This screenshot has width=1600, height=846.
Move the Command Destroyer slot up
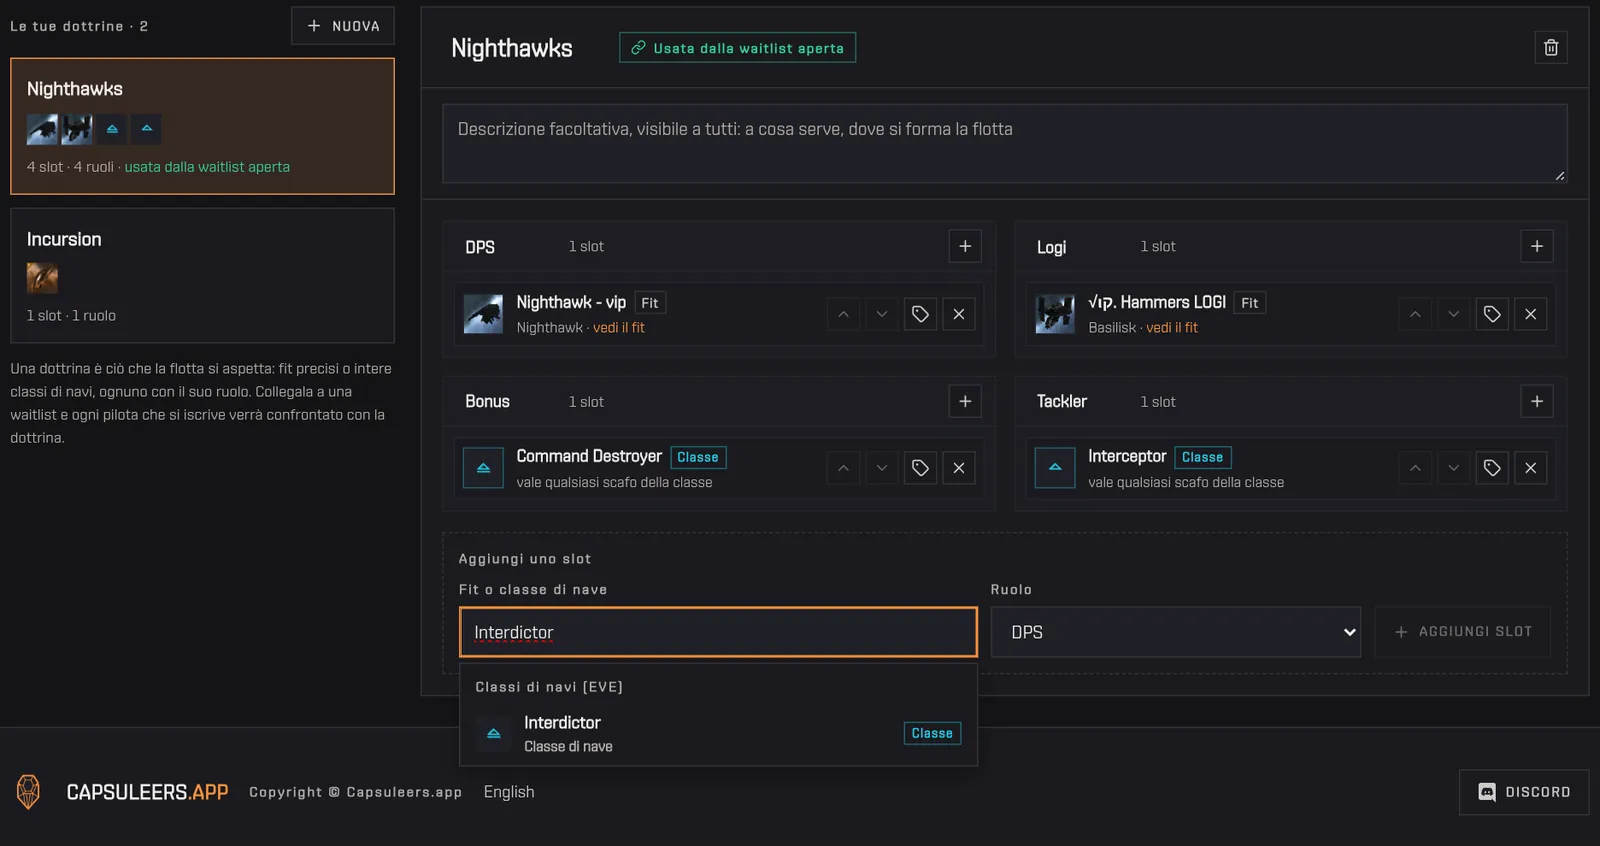coord(843,468)
